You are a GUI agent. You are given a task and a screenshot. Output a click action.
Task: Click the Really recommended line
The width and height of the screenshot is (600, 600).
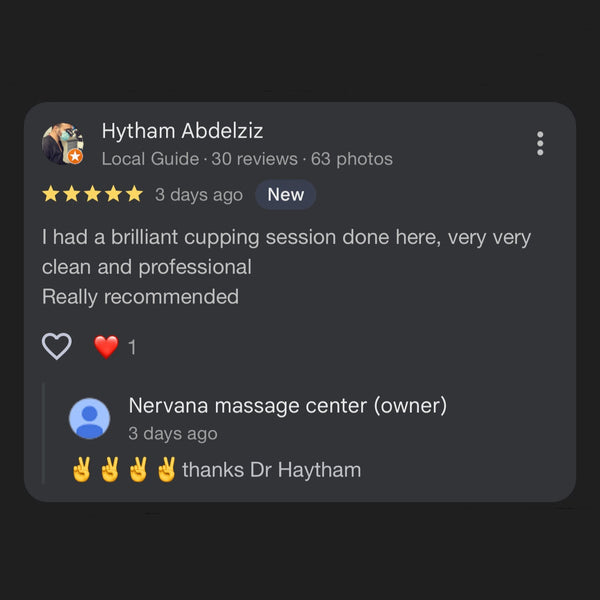pos(140,297)
